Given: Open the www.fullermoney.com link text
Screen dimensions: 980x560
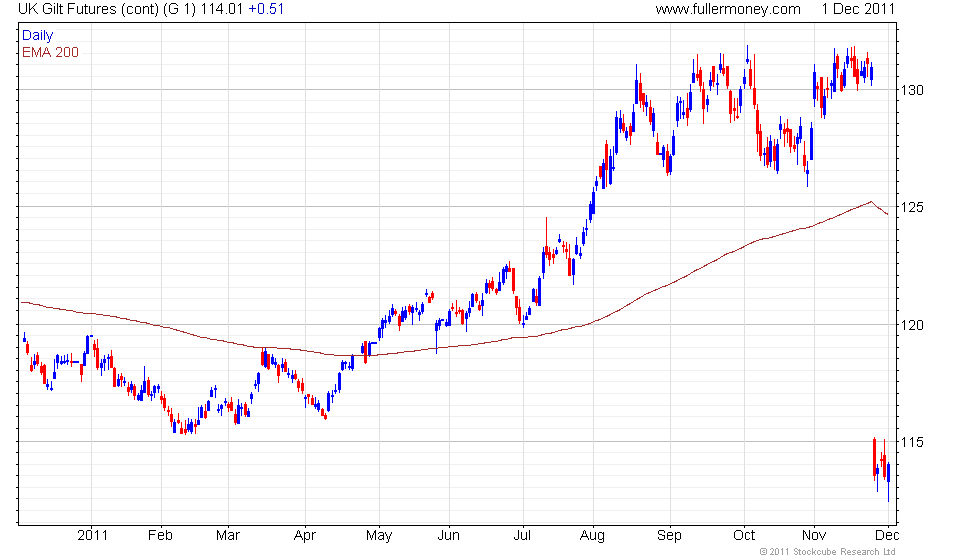Looking at the screenshot, I should click(x=728, y=9).
